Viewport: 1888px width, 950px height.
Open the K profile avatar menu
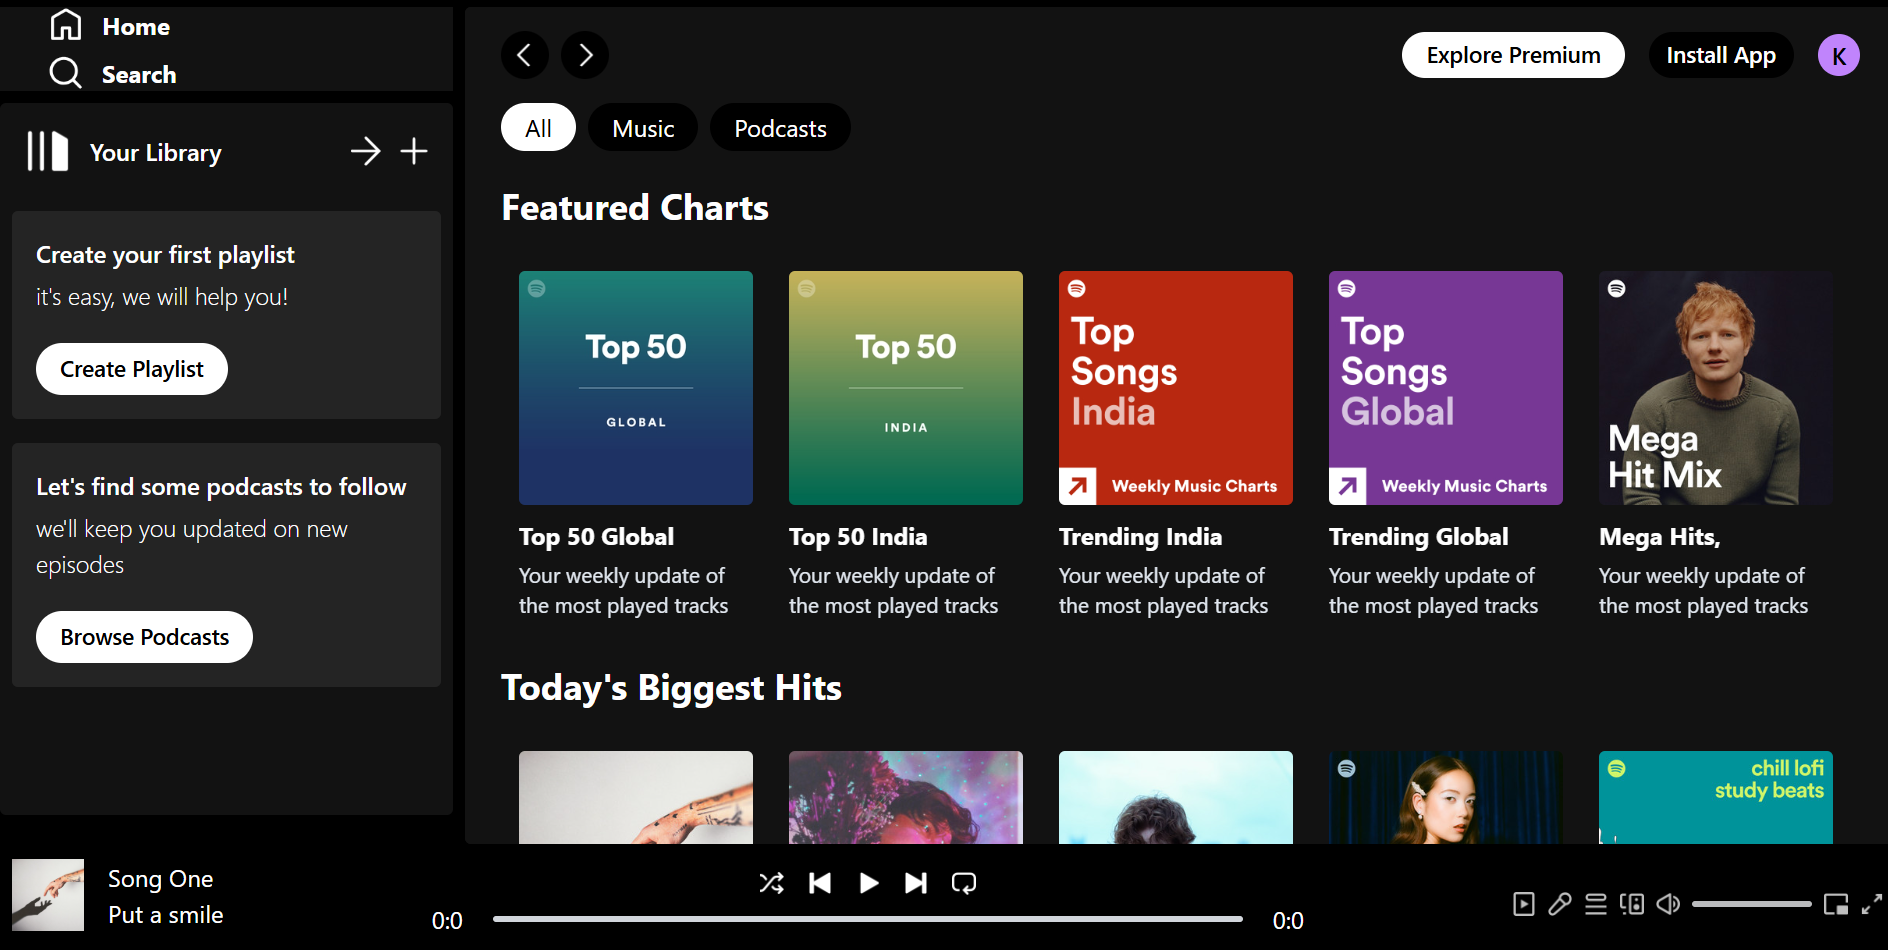click(x=1839, y=55)
